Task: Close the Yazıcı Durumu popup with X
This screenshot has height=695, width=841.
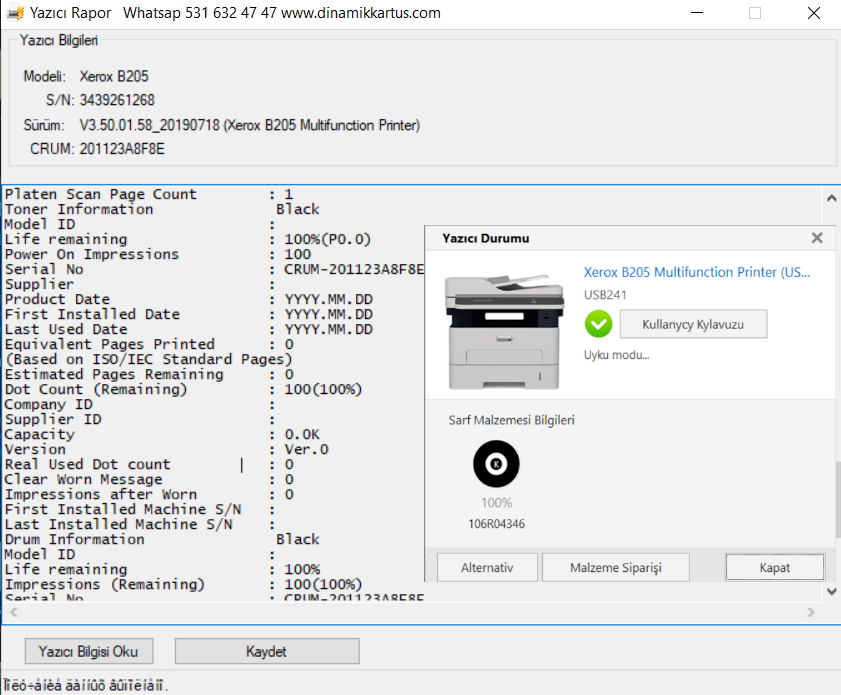Action: 817,238
